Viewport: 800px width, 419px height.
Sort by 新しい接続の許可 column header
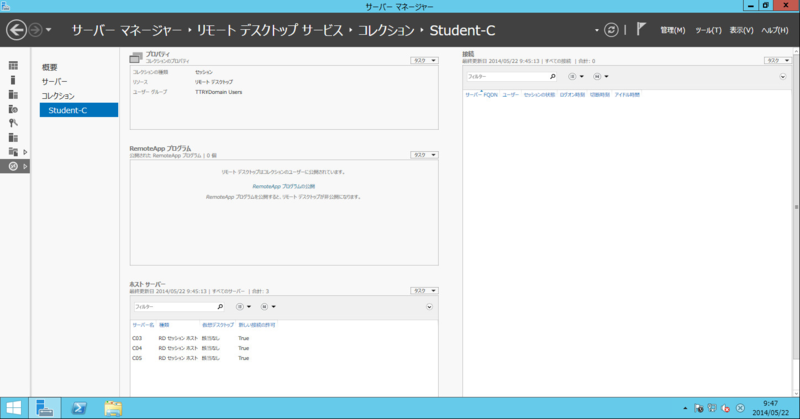click(257, 325)
